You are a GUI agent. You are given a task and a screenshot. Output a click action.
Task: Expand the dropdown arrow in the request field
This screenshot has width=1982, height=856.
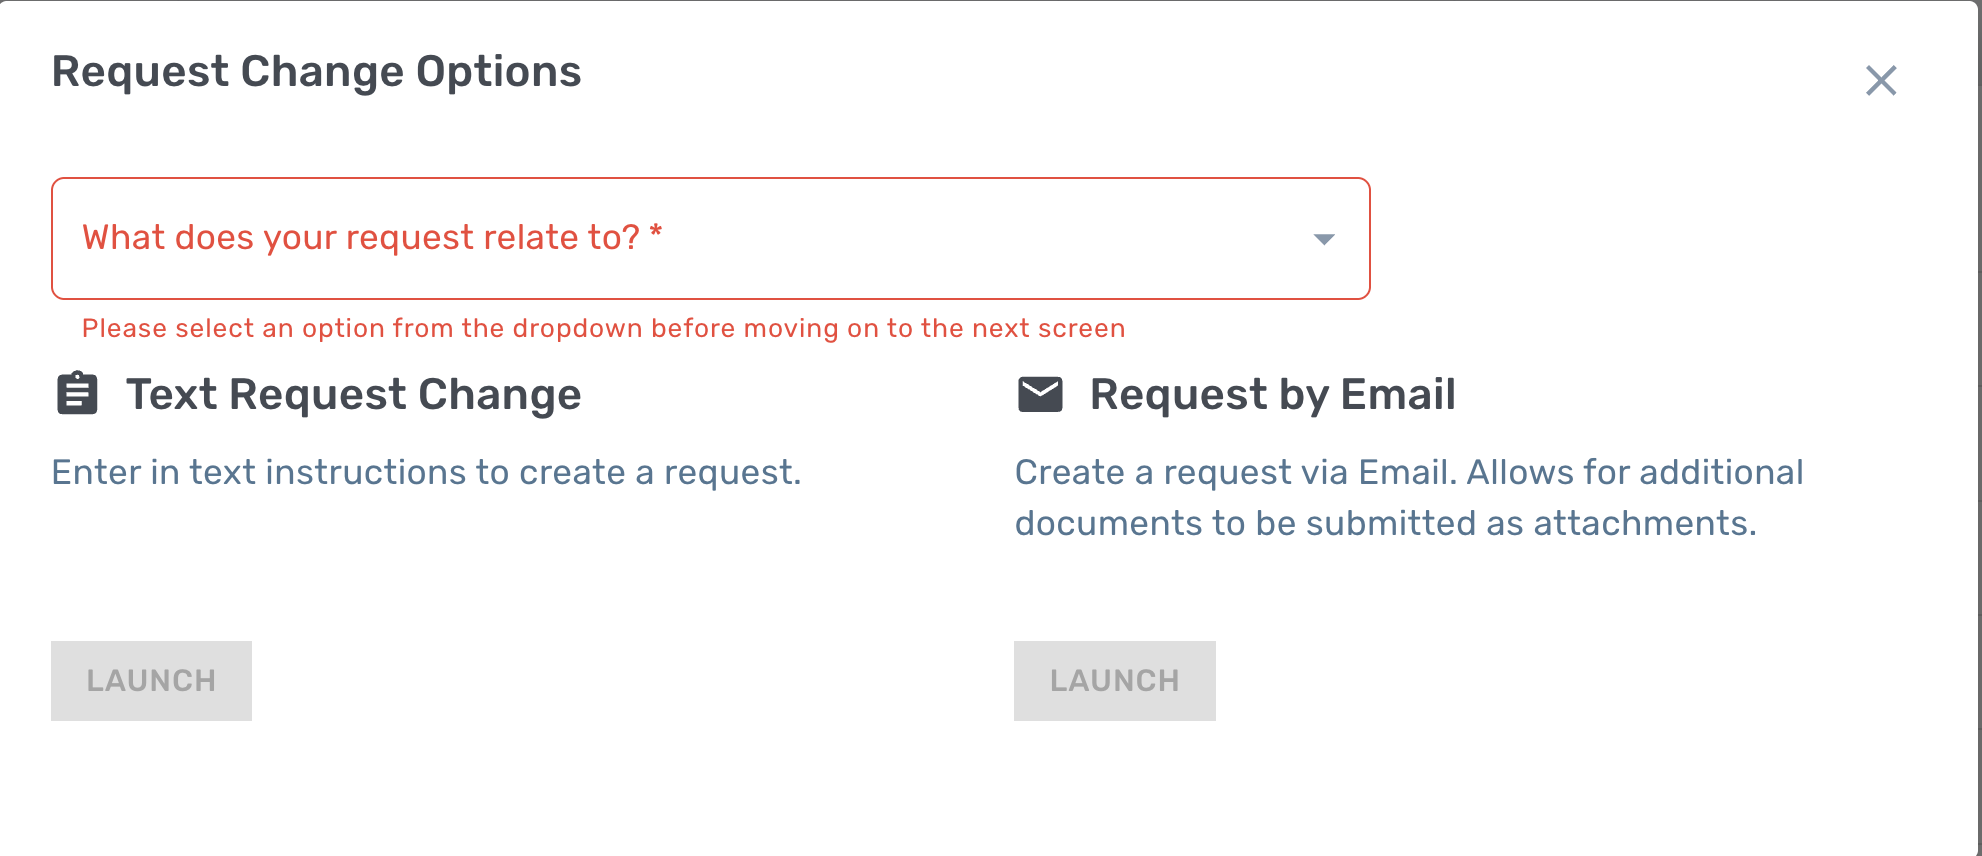pos(1323,239)
